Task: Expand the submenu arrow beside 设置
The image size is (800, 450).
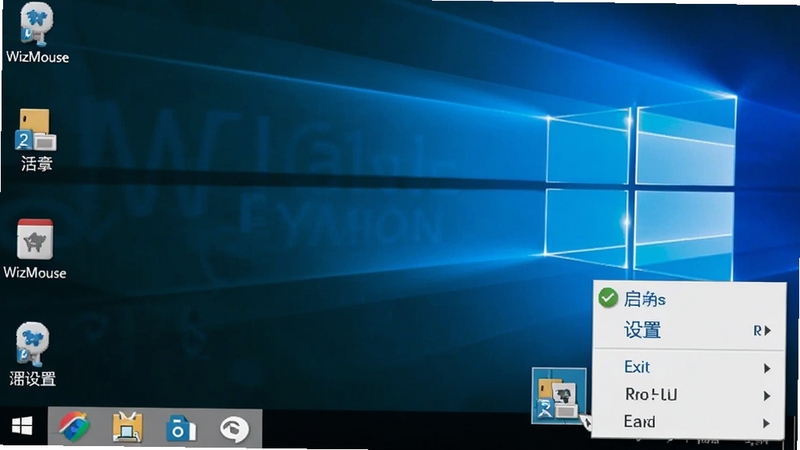Action: click(767, 331)
